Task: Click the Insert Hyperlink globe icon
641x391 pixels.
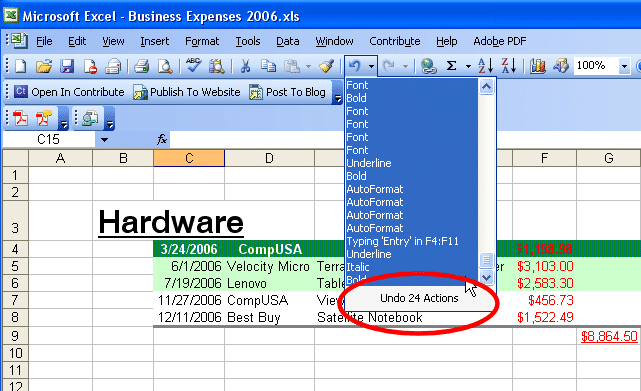Action: click(x=428, y=66)
